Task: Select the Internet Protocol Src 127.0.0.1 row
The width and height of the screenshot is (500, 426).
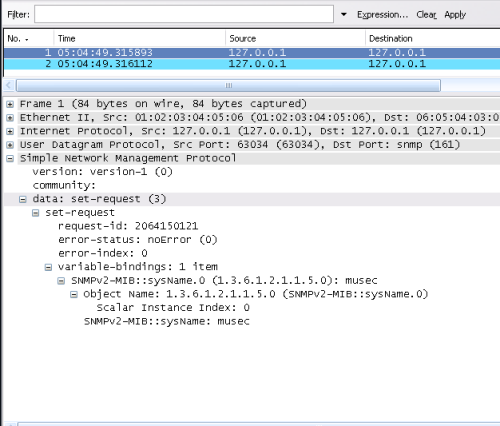Action: click(x=253, y=131)
